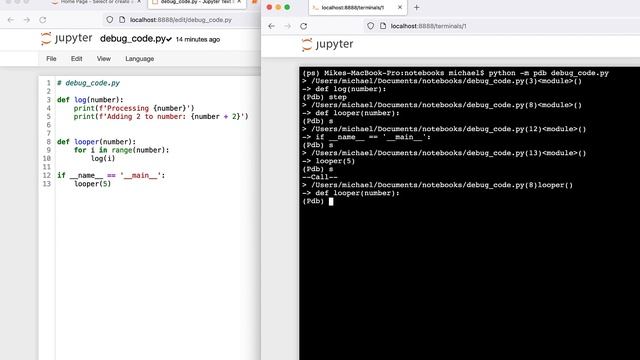
Task: Click the '(Pdb) step' terminal line
Action: (324, 97)
